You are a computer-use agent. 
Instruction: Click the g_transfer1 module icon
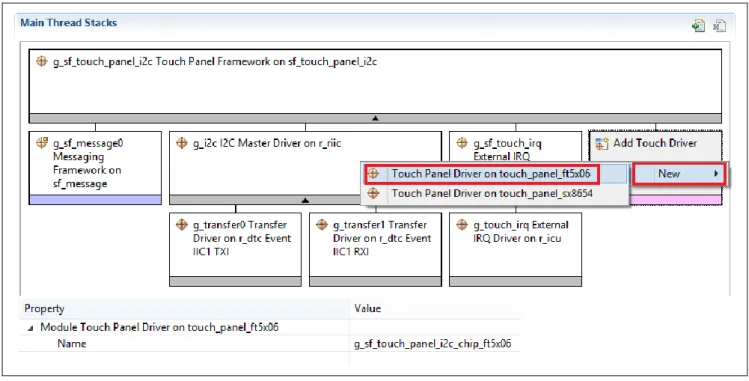pos(321,224)
